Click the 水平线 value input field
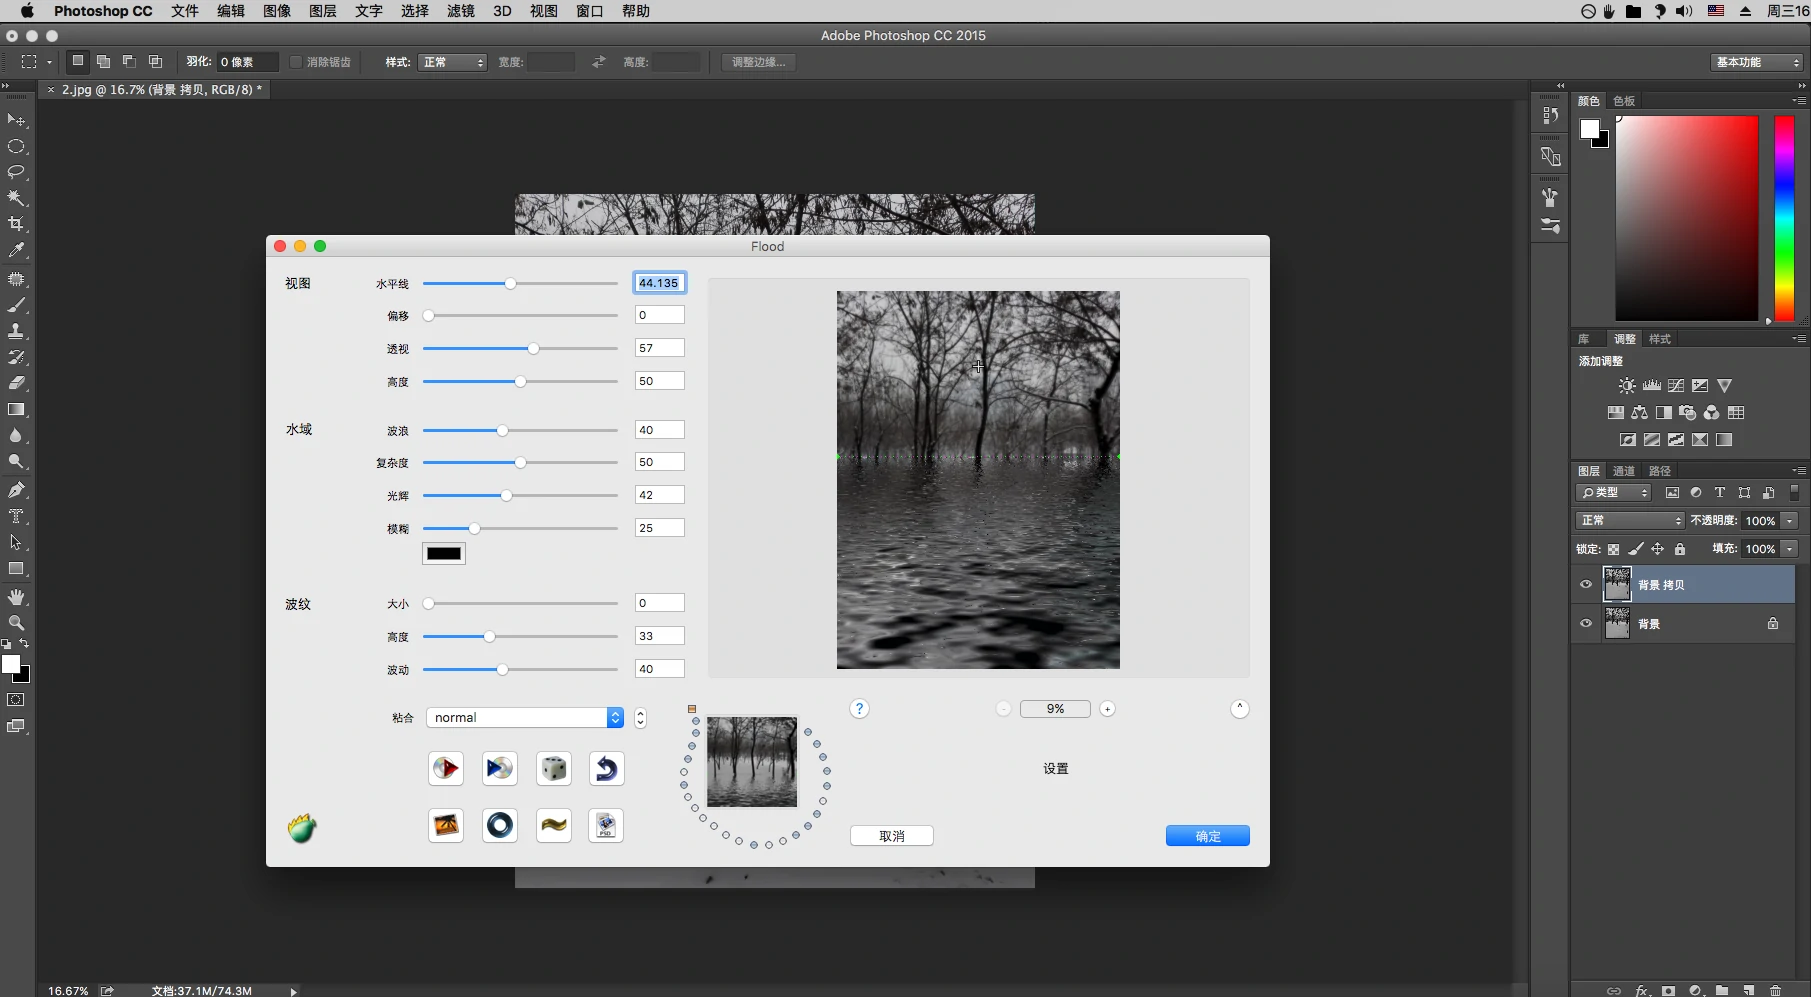The image size is (1811, 997). coord(659,283)
